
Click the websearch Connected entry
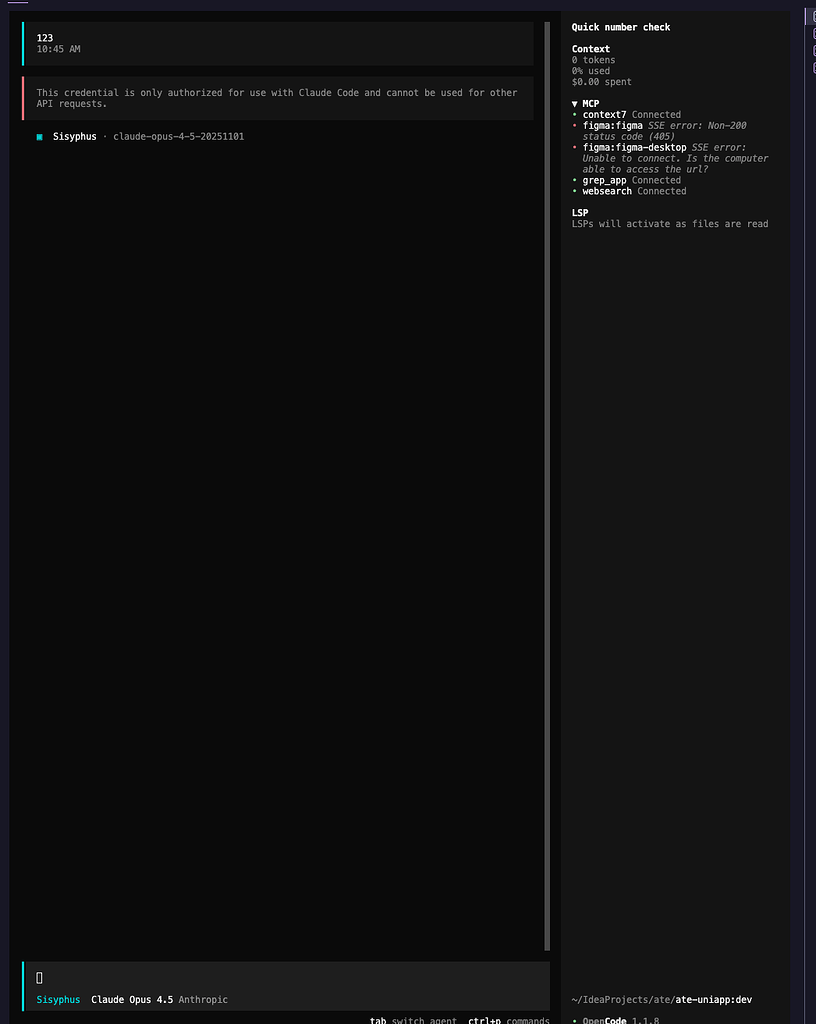(x=634, y=191)
